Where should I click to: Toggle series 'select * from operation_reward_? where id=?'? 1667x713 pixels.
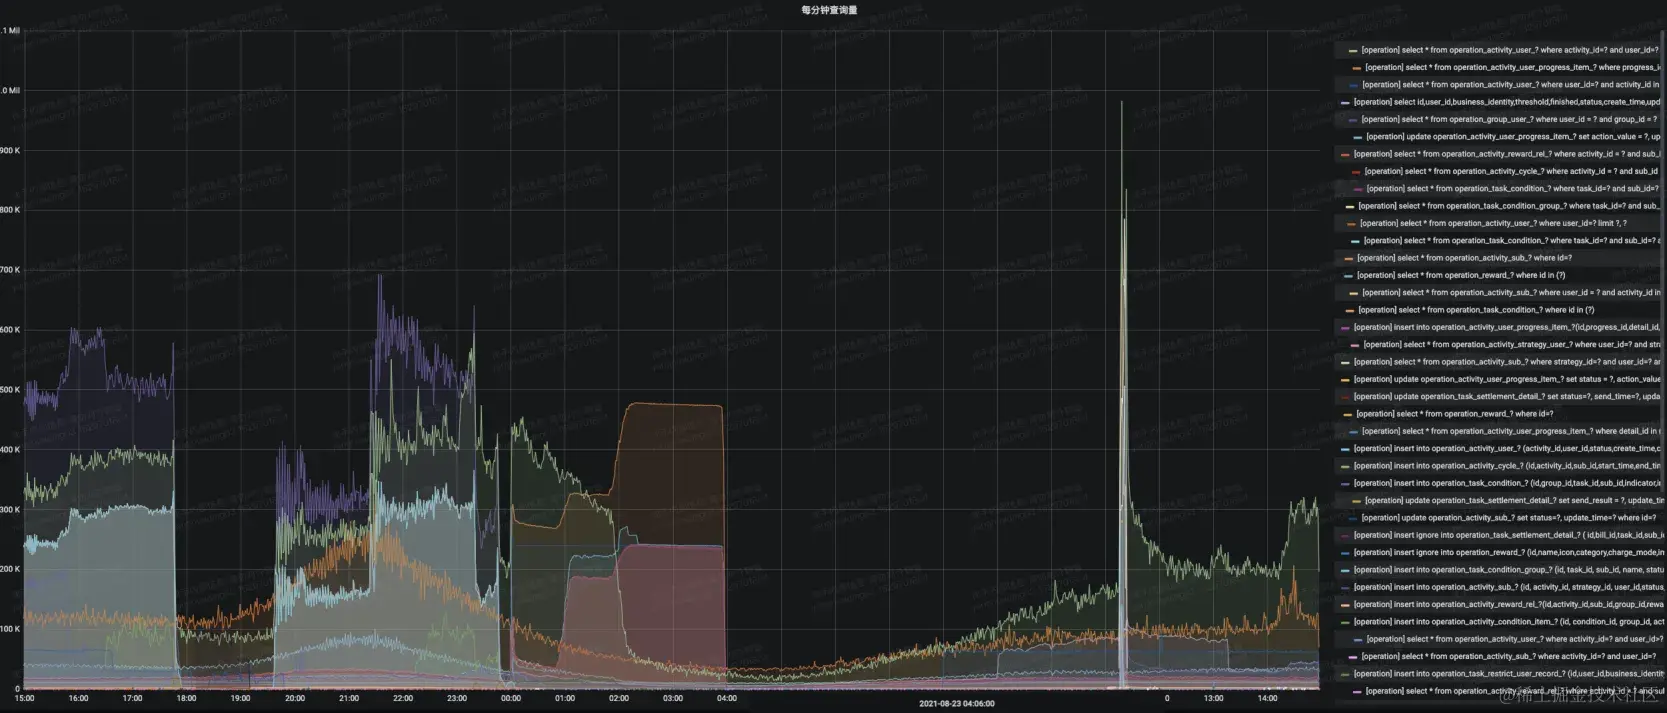click(x=1455, y=414)
